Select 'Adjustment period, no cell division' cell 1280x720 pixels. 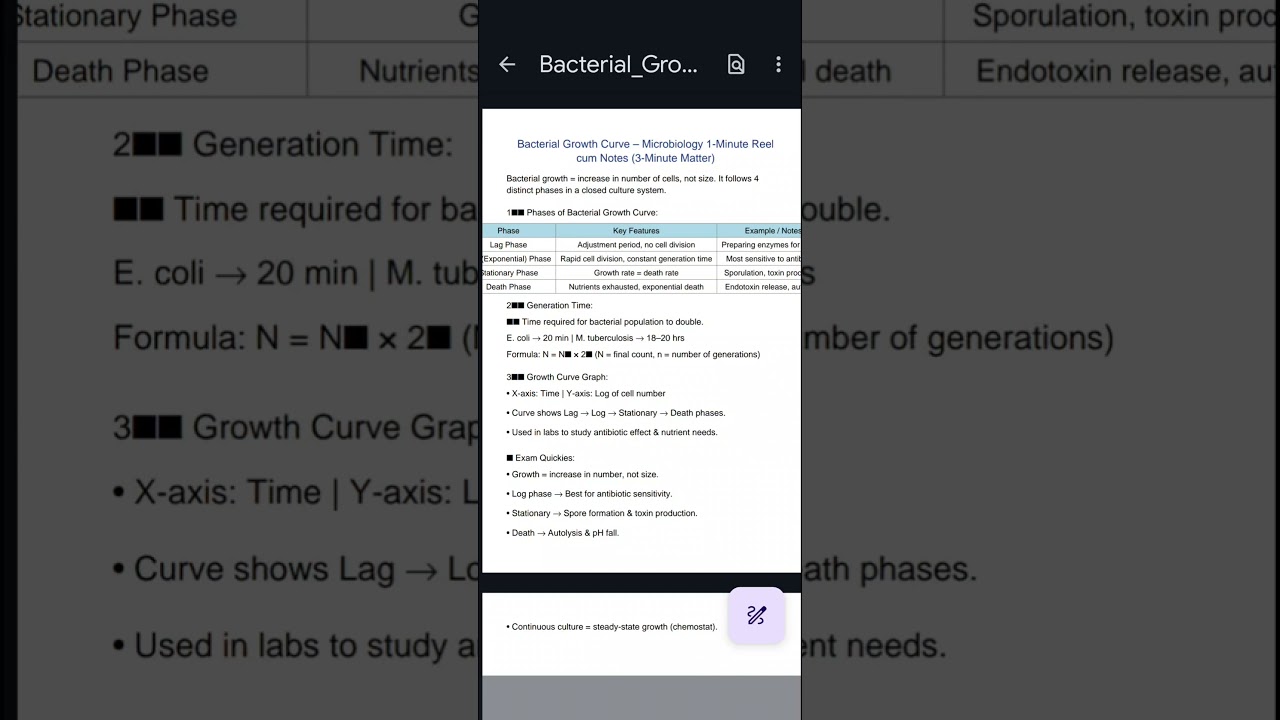pos(636,245)
